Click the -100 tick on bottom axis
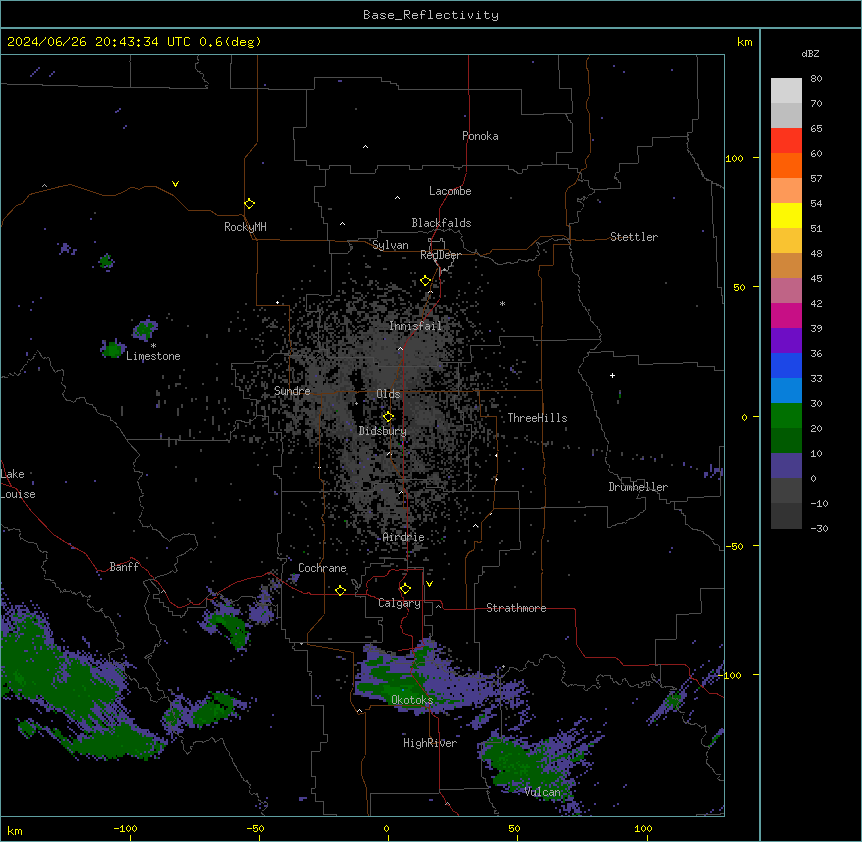This screenshot has height=842, width=862. [125, 828]
